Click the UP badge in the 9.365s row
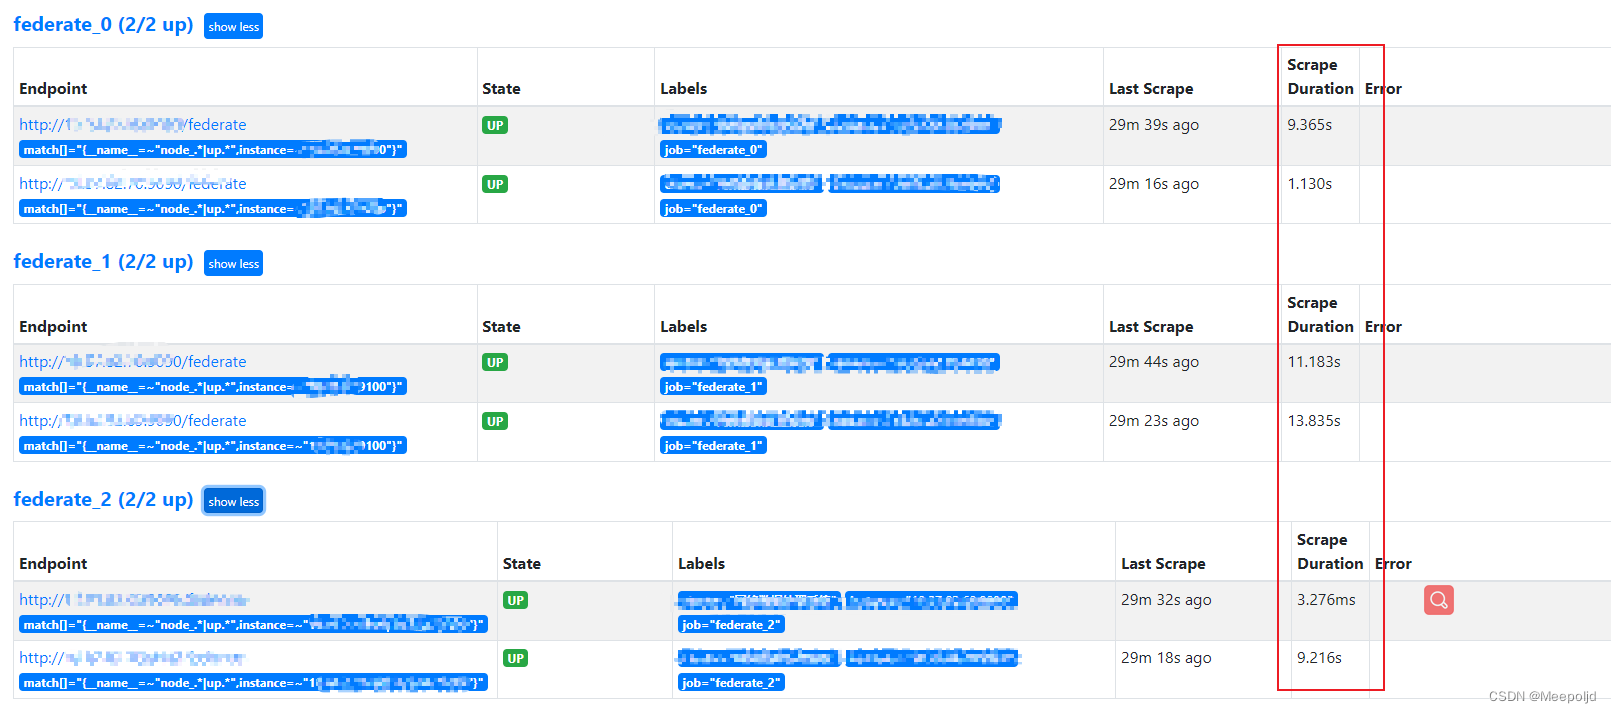Screen dimensions: 1611x713 [x=495, y=125]
